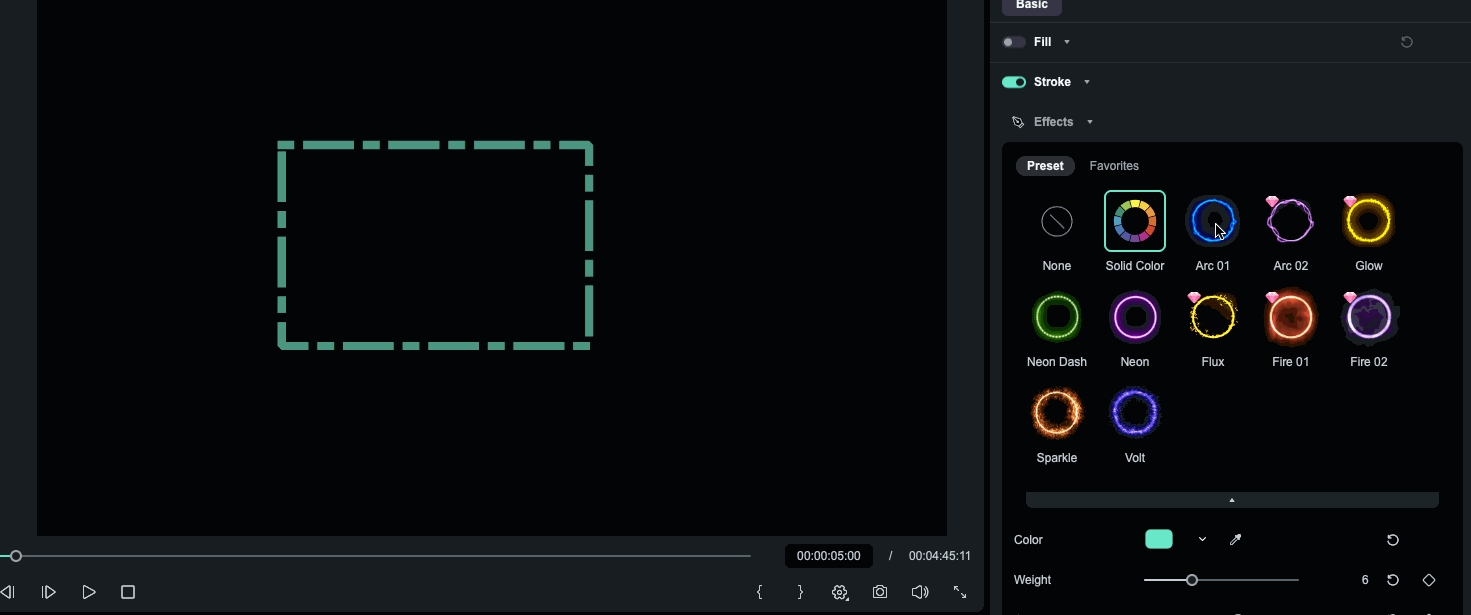The width and height of the screenshot is (1471, 615).
Task: Enable the Fill option
Action: [x=1012, y=41]
